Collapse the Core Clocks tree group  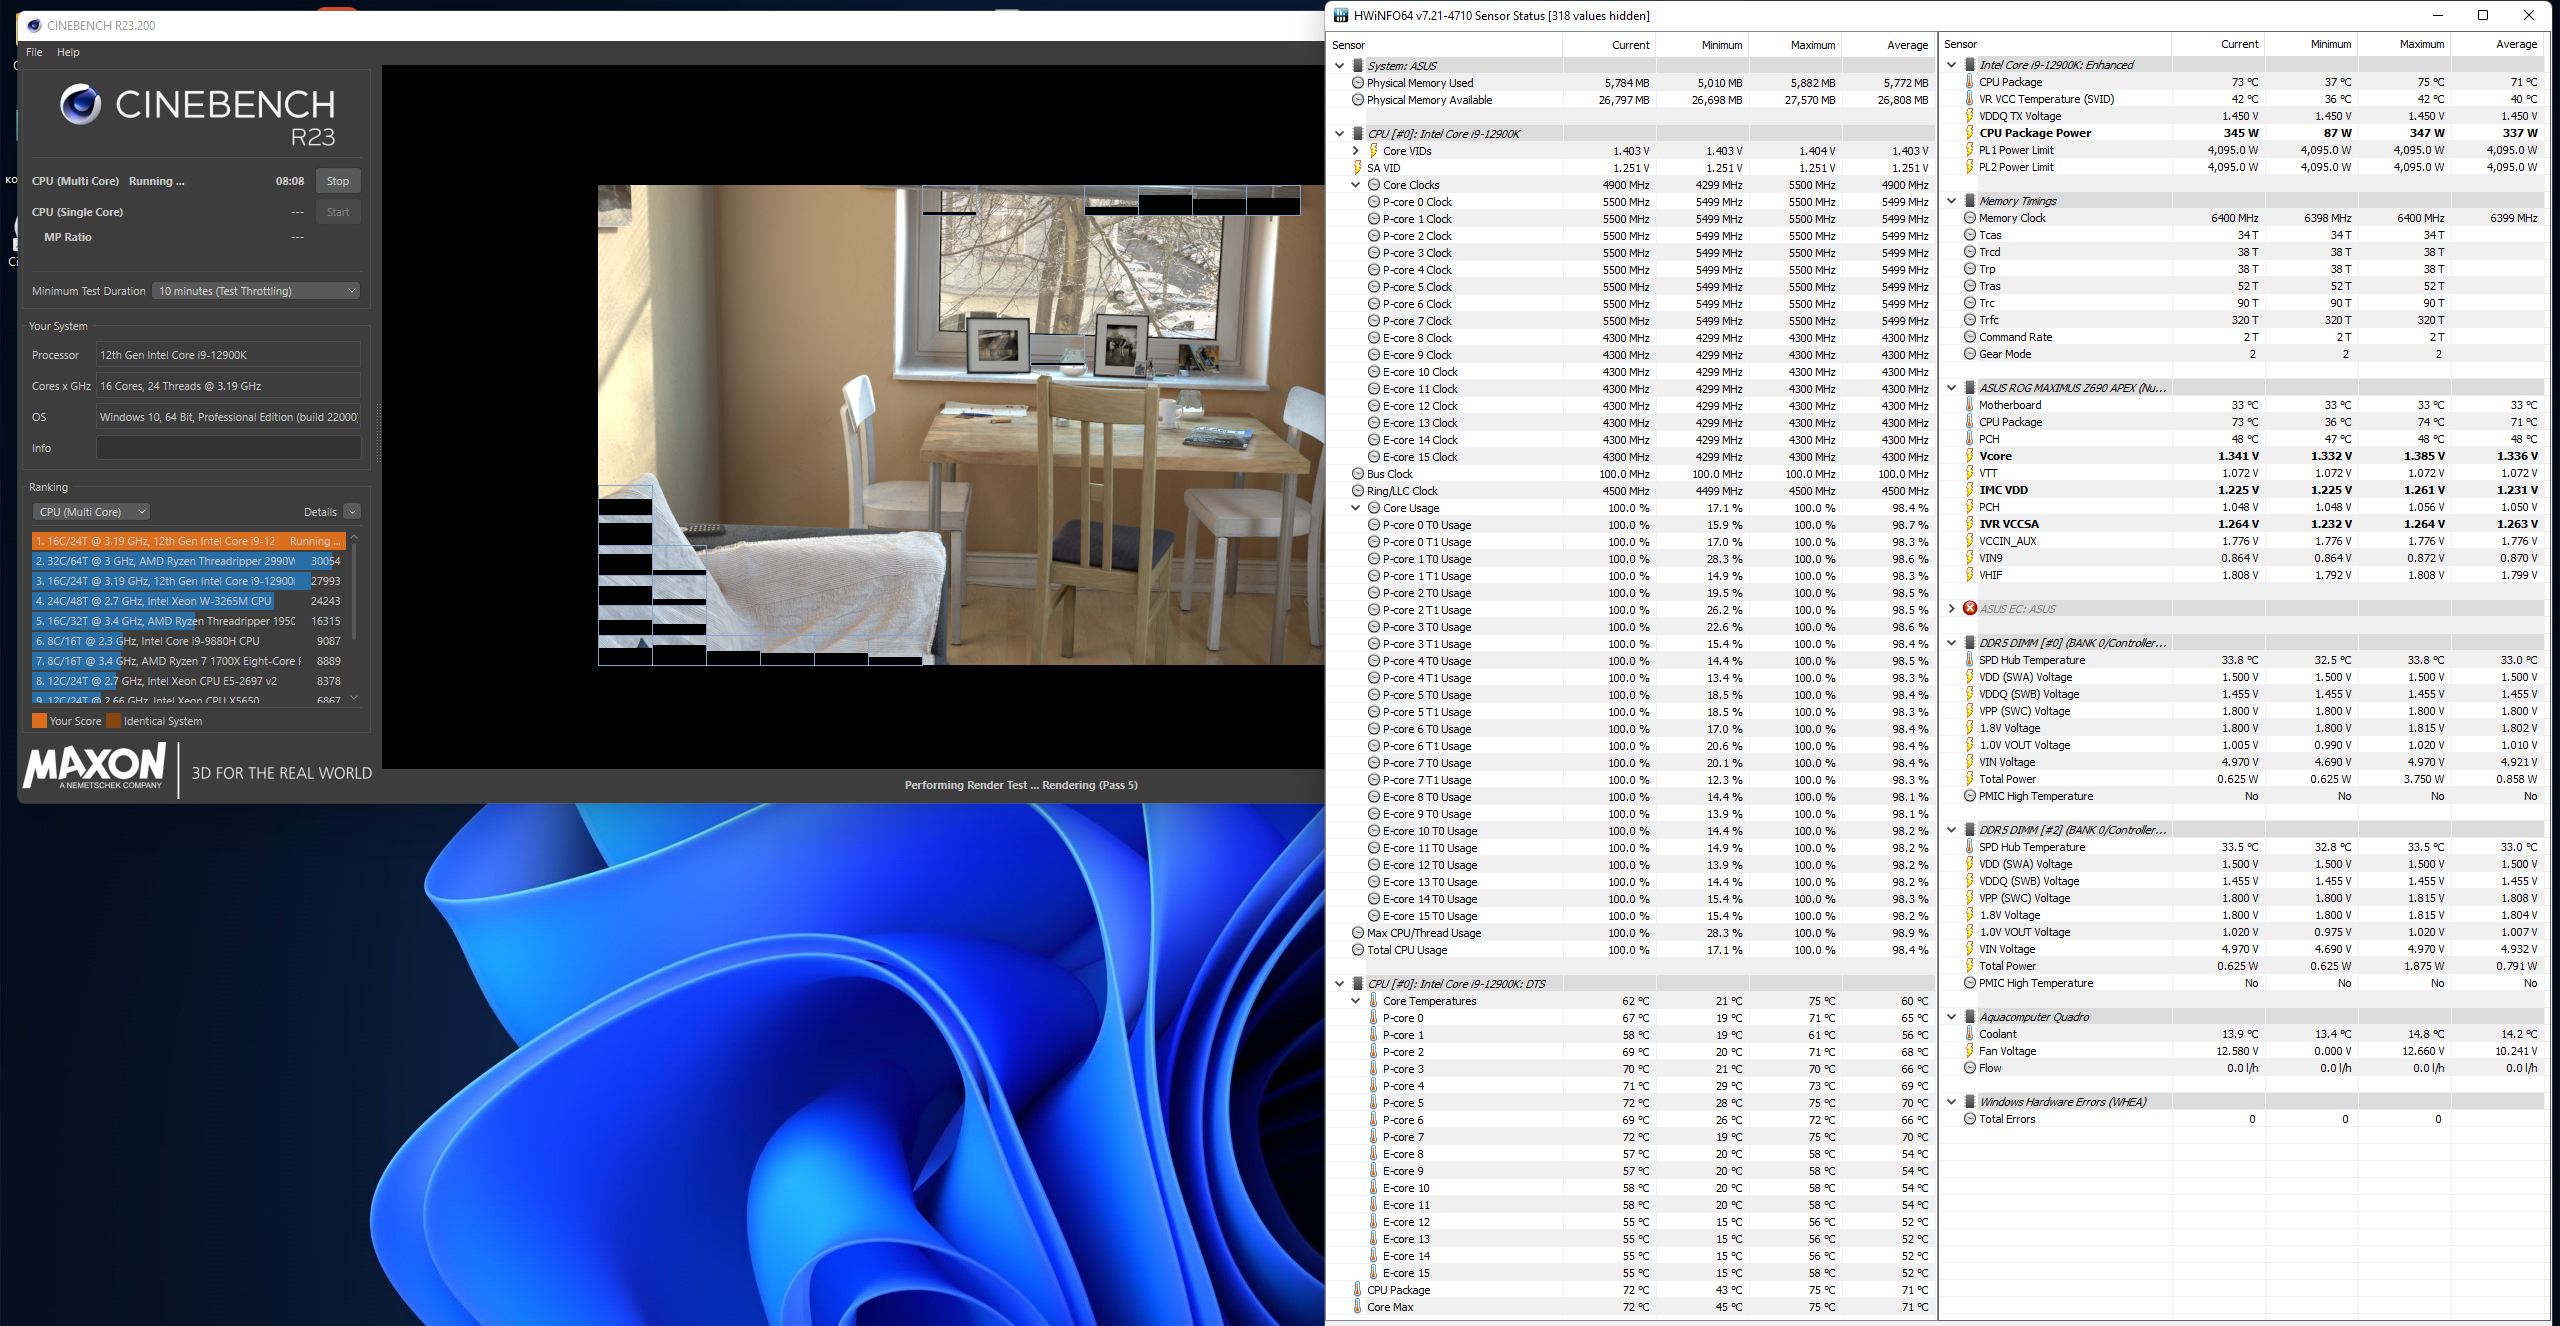tap(1355, 185)
